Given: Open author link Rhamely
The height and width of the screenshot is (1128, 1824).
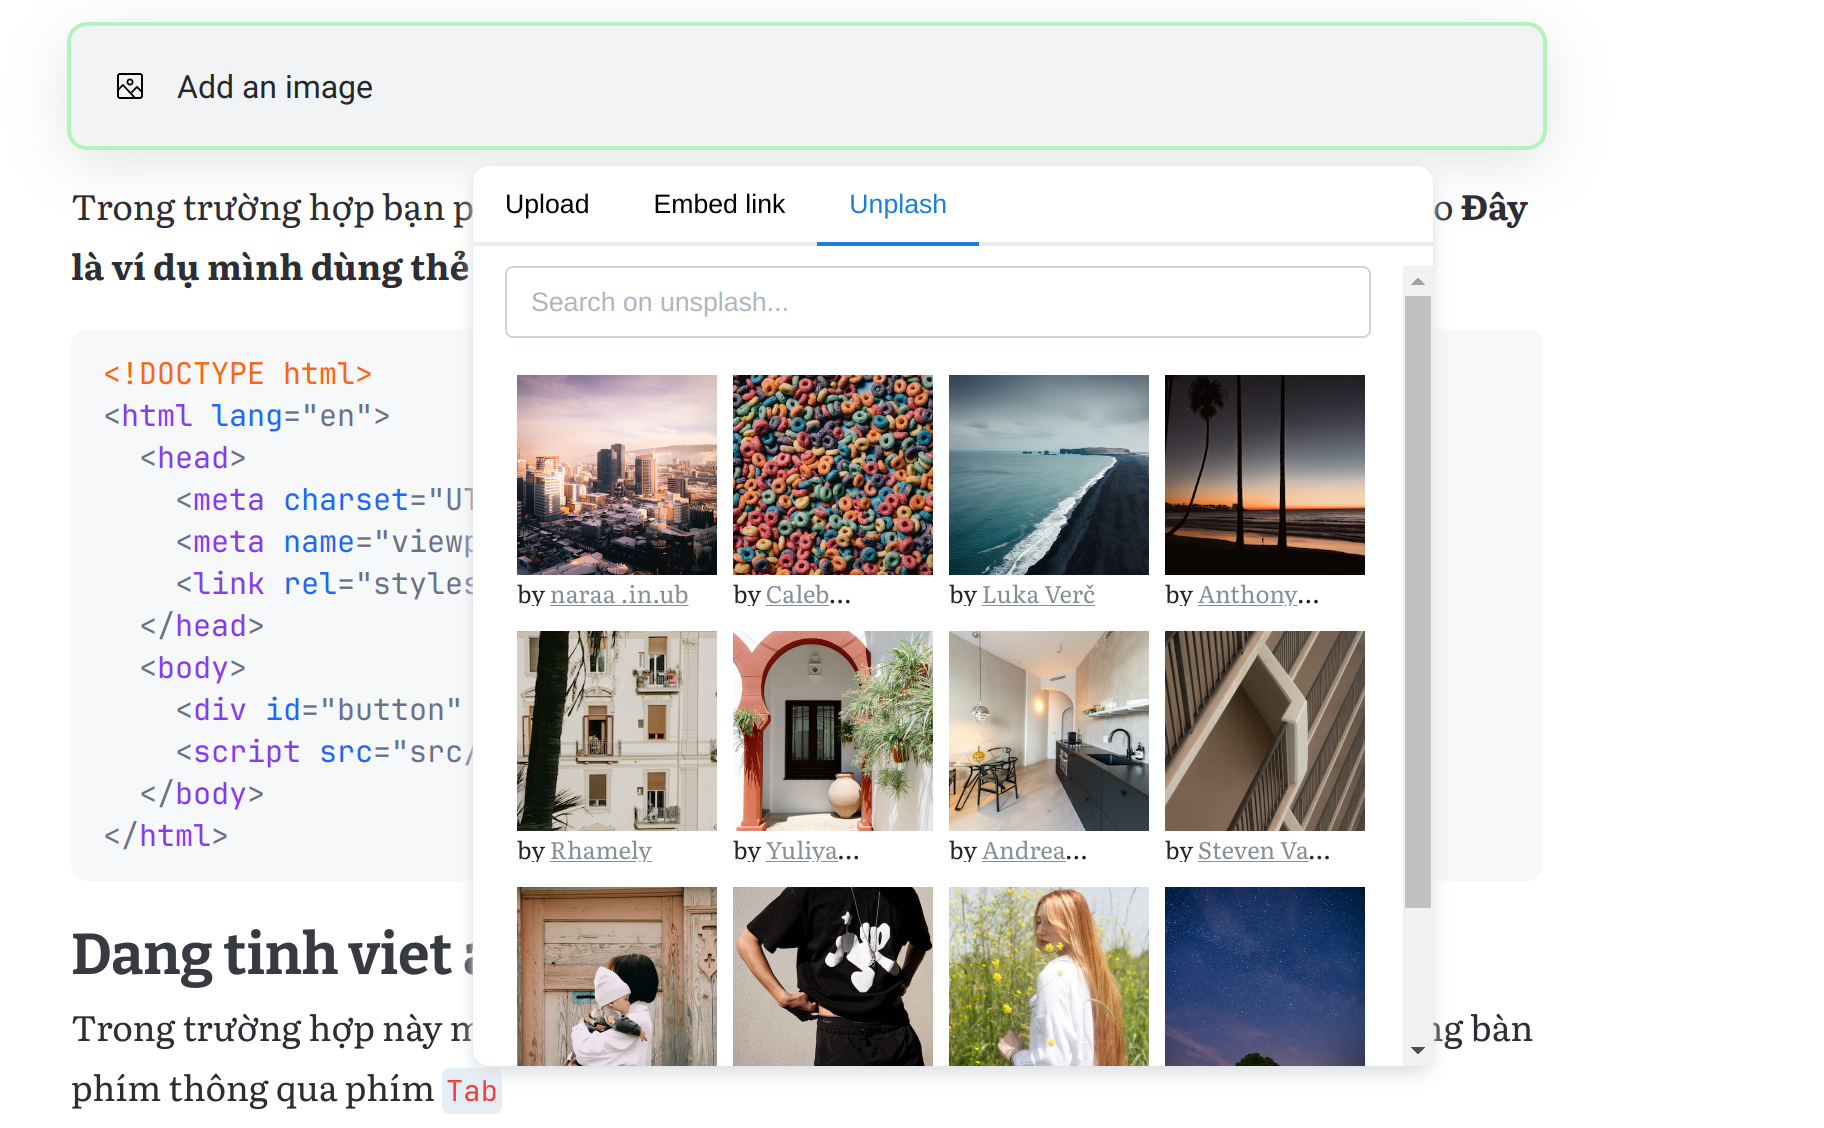Looking at the screenshot, I should 601,851.
